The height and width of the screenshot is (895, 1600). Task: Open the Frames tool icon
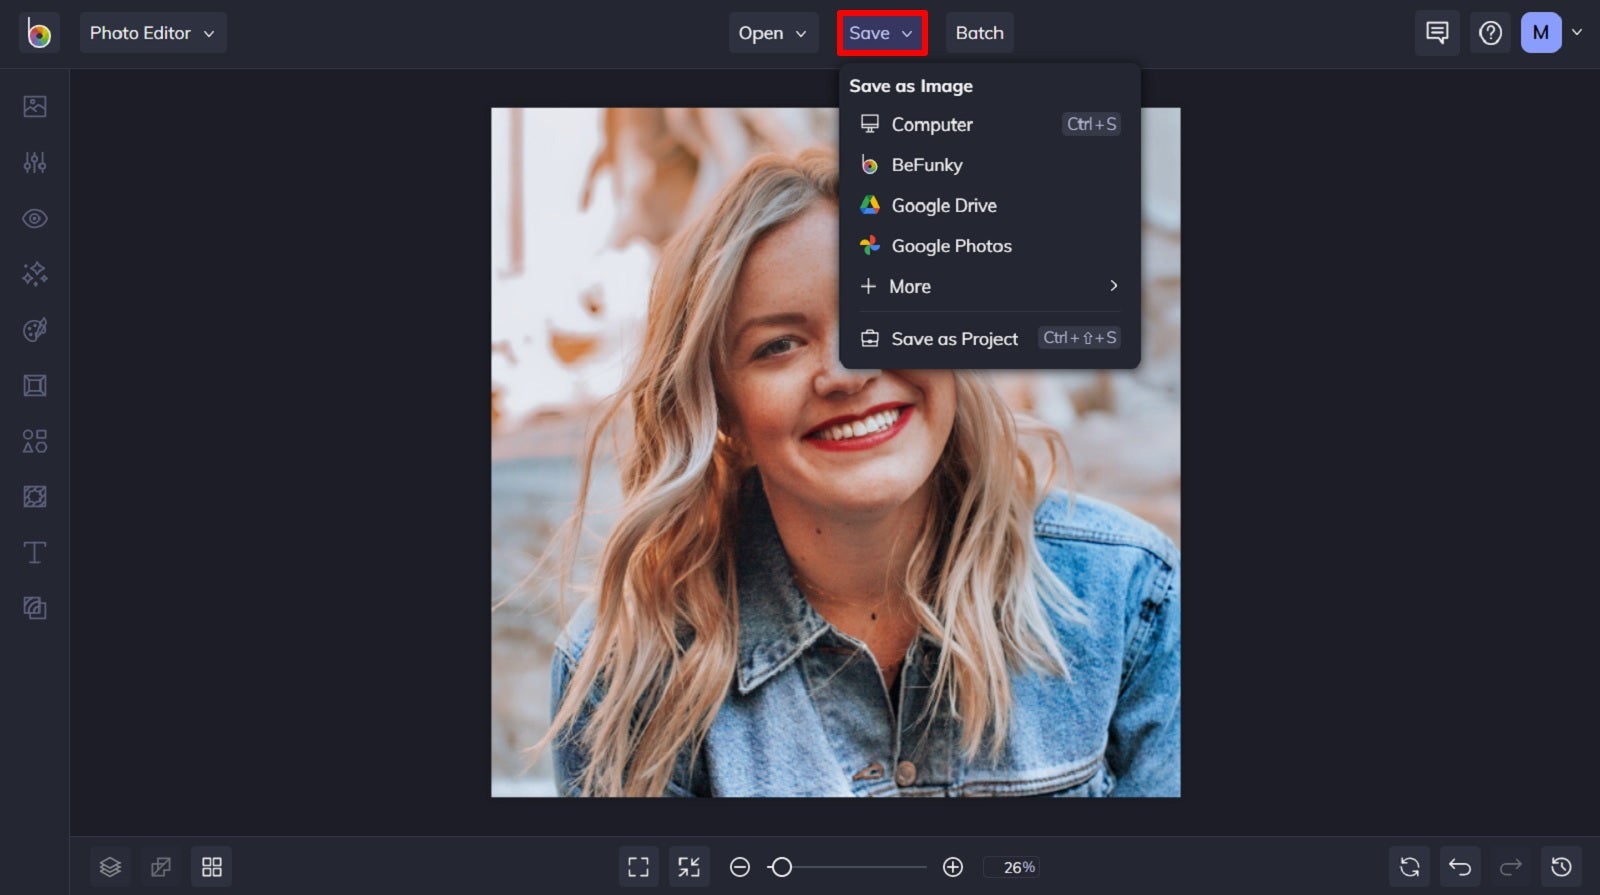[x=35, y=385]
